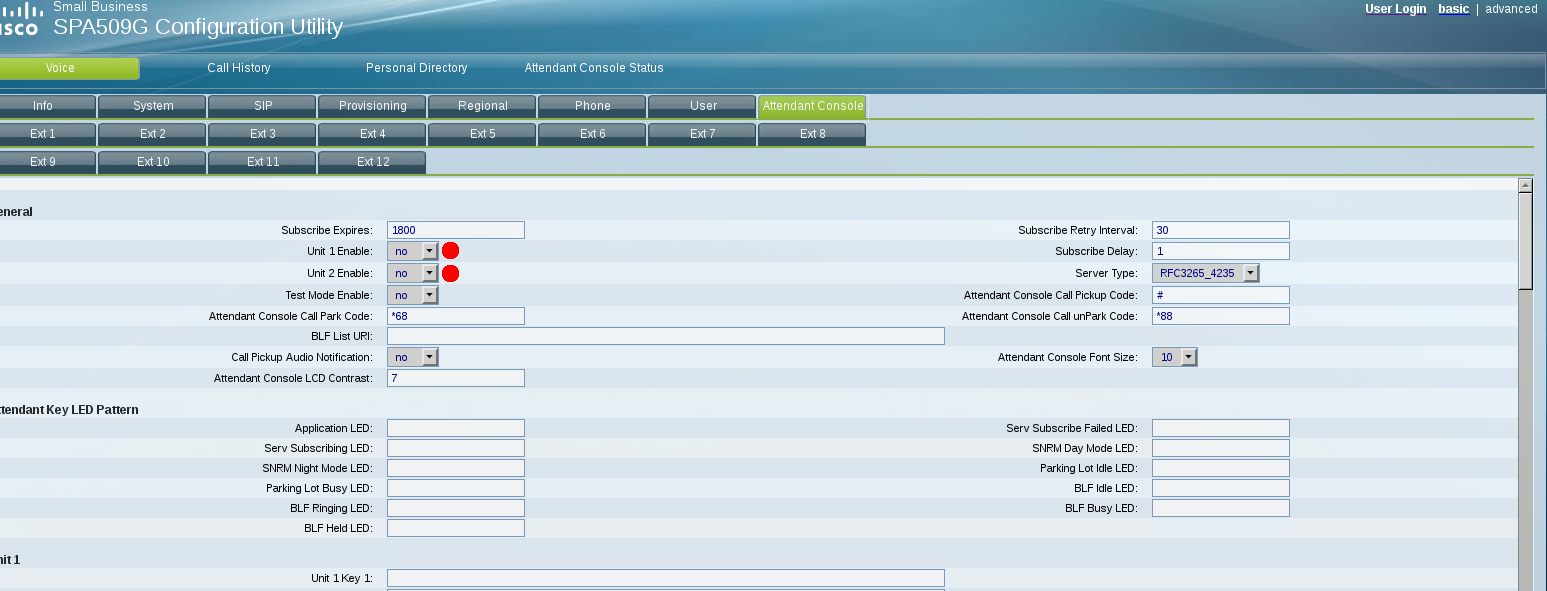Click the User Login link

pyautogui.click(x=1395, y=9)
